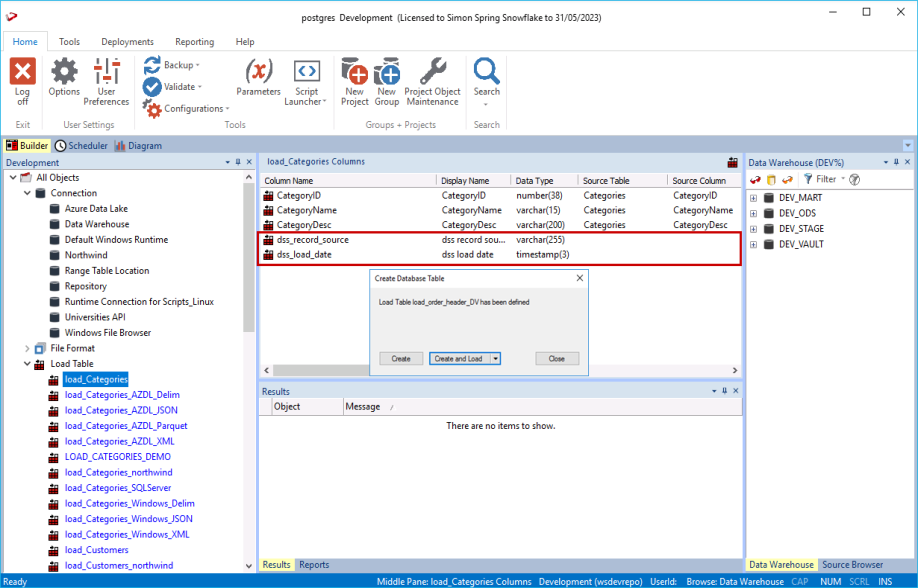Viewport: 918px width, 588px height.
Task: Open the Filter dropdown arrow
Action: pyautogui.click(x=843, y=179)
